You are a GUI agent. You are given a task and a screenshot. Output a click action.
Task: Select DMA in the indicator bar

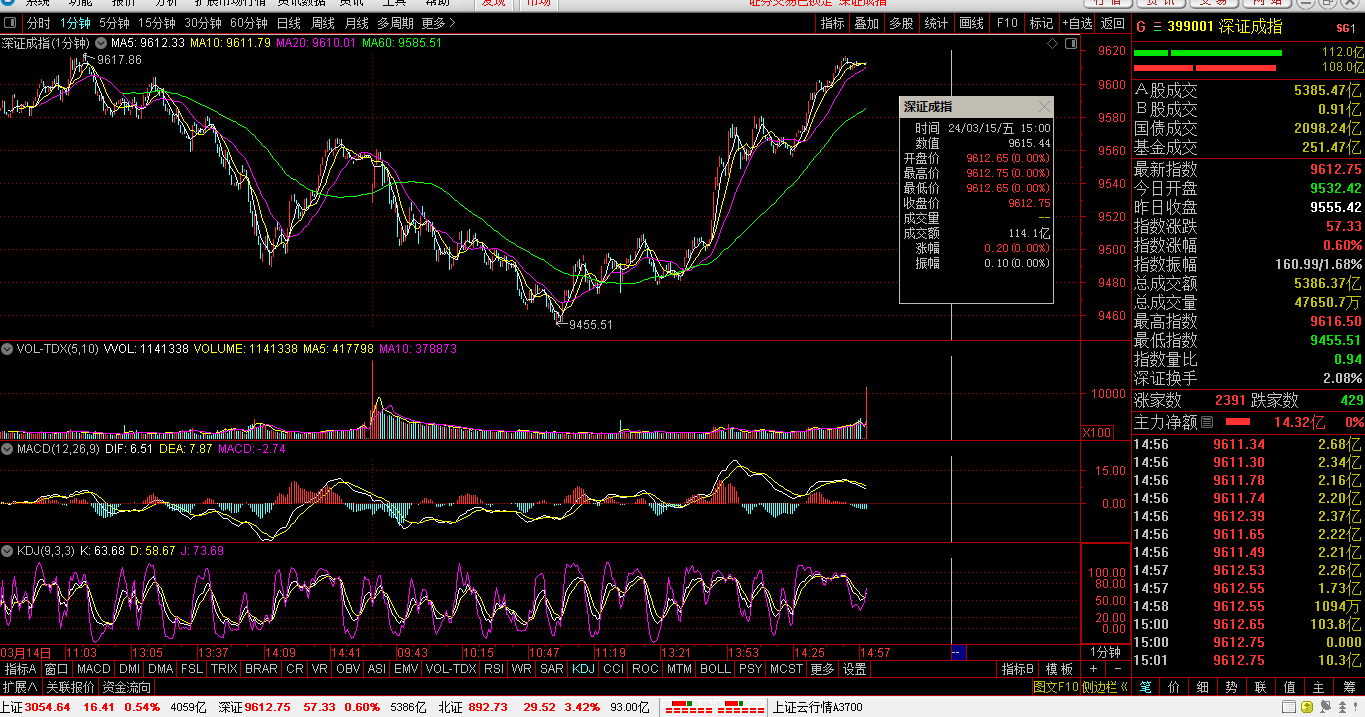point(161,669)
